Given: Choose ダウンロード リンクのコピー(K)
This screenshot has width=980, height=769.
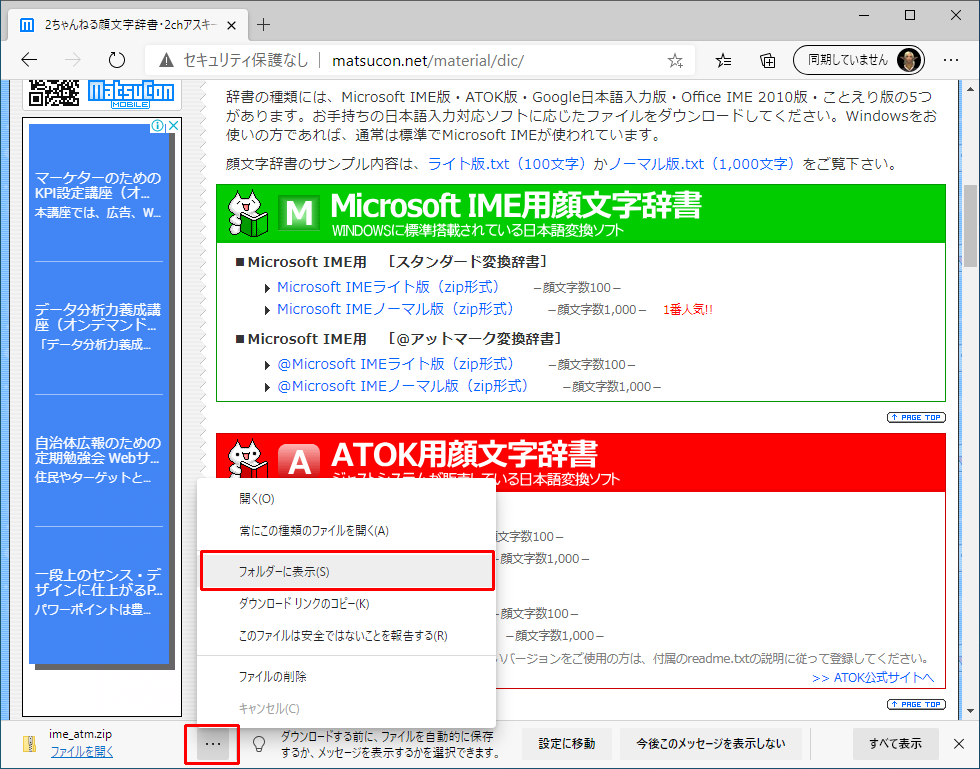Looking at the screenshot, I should 347,604.
